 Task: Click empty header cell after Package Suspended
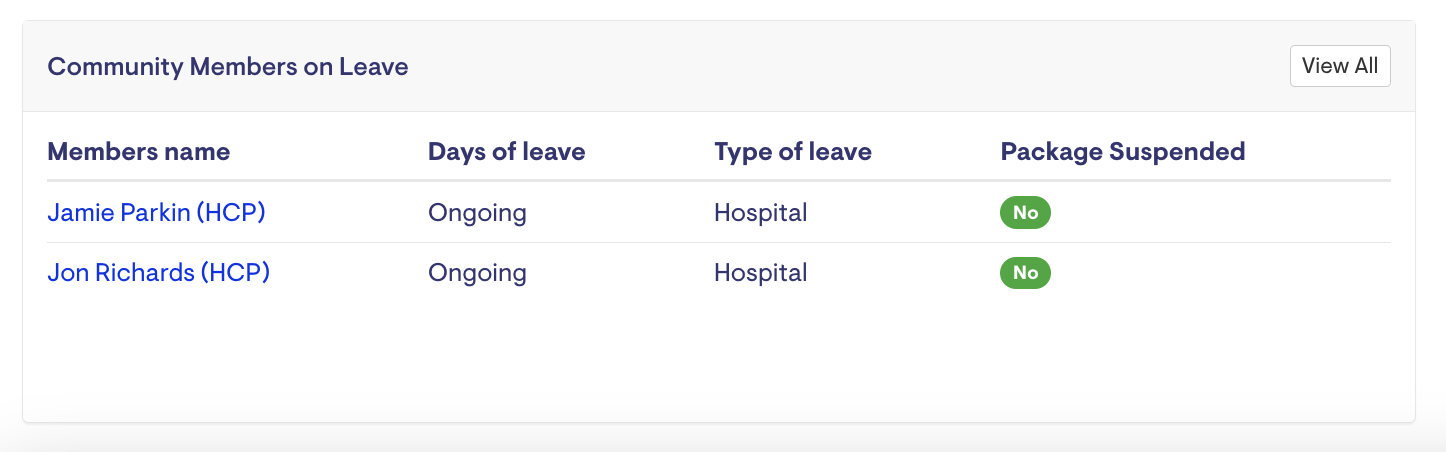pos(1320,152)
